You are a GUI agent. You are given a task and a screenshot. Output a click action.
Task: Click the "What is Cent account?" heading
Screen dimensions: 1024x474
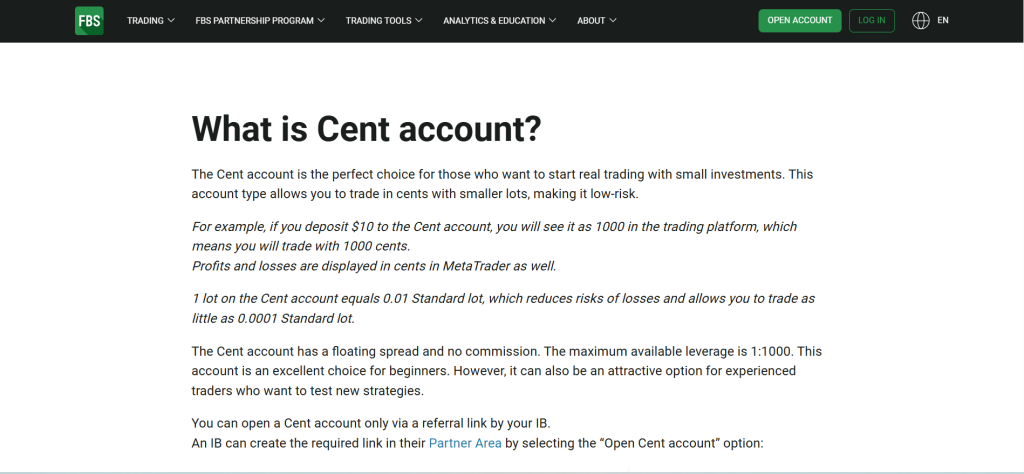click(366, 128)
